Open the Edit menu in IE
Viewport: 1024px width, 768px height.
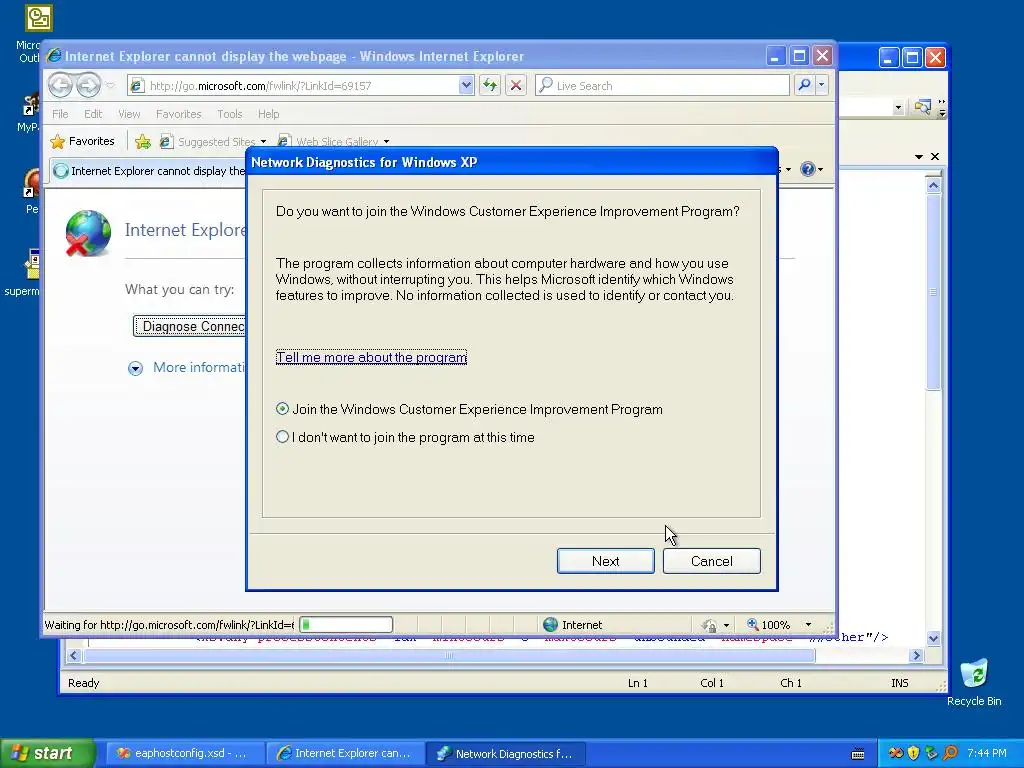tap(93, 114)
